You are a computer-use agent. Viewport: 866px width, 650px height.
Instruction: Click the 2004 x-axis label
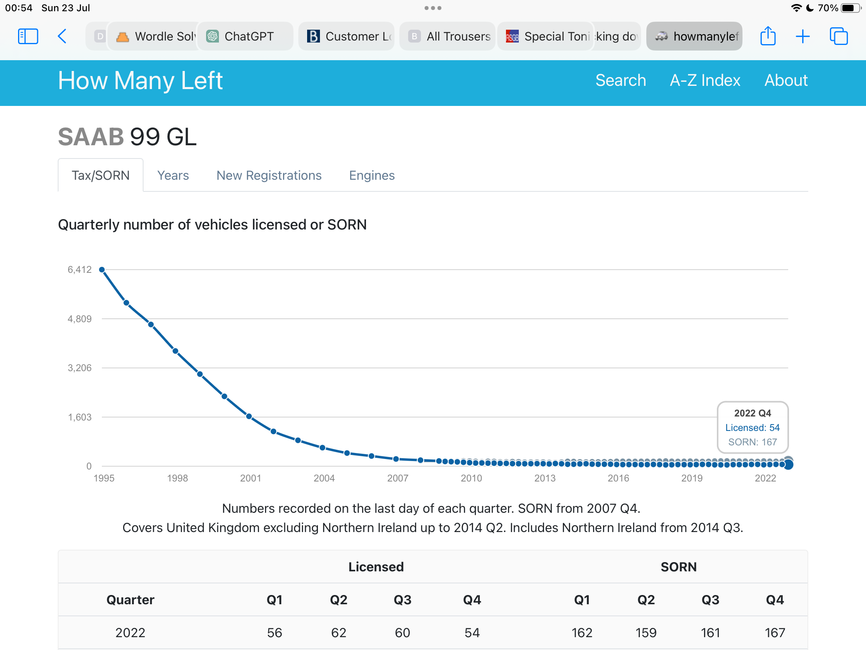click(x=324, y=478)
